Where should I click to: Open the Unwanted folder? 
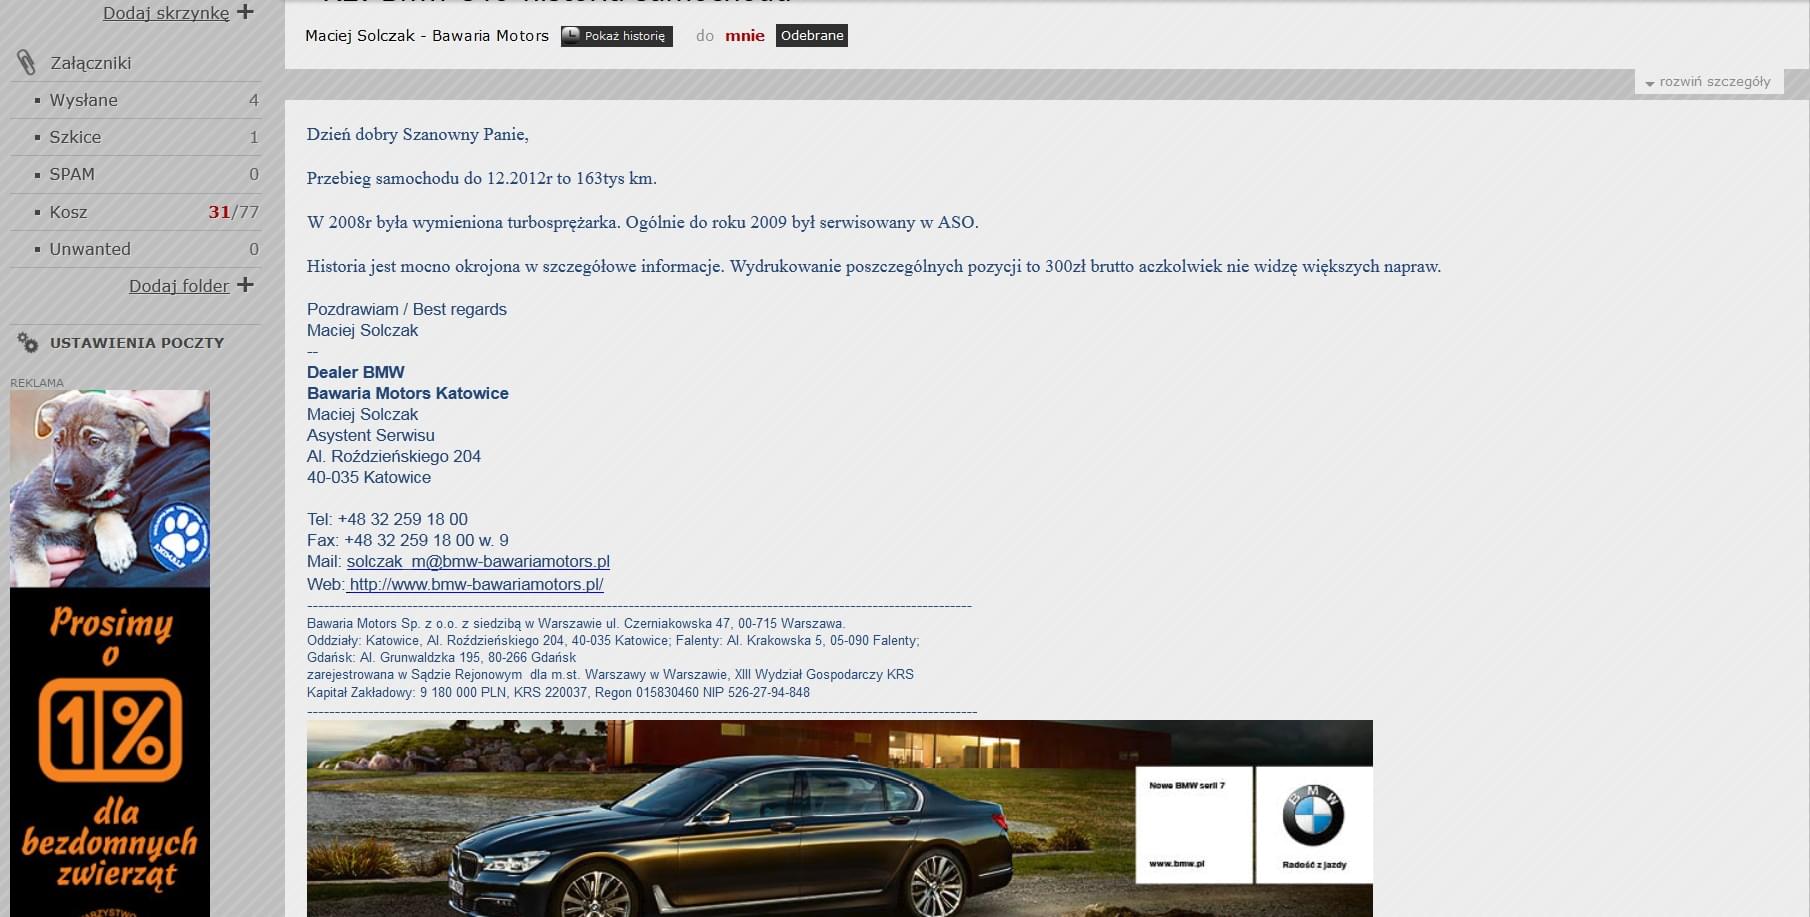click(90, 249)
